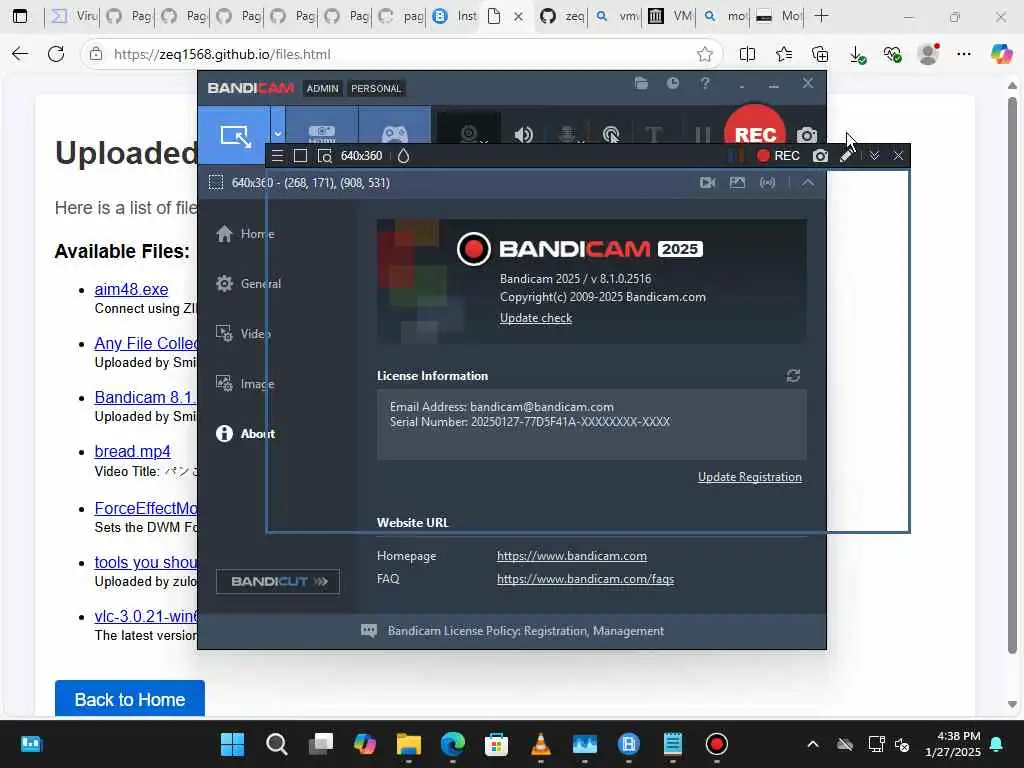Collapse panel with the up chevron
Image resolution: width=1024 pixels, height=768 pixels.
(x=808, y=182)
